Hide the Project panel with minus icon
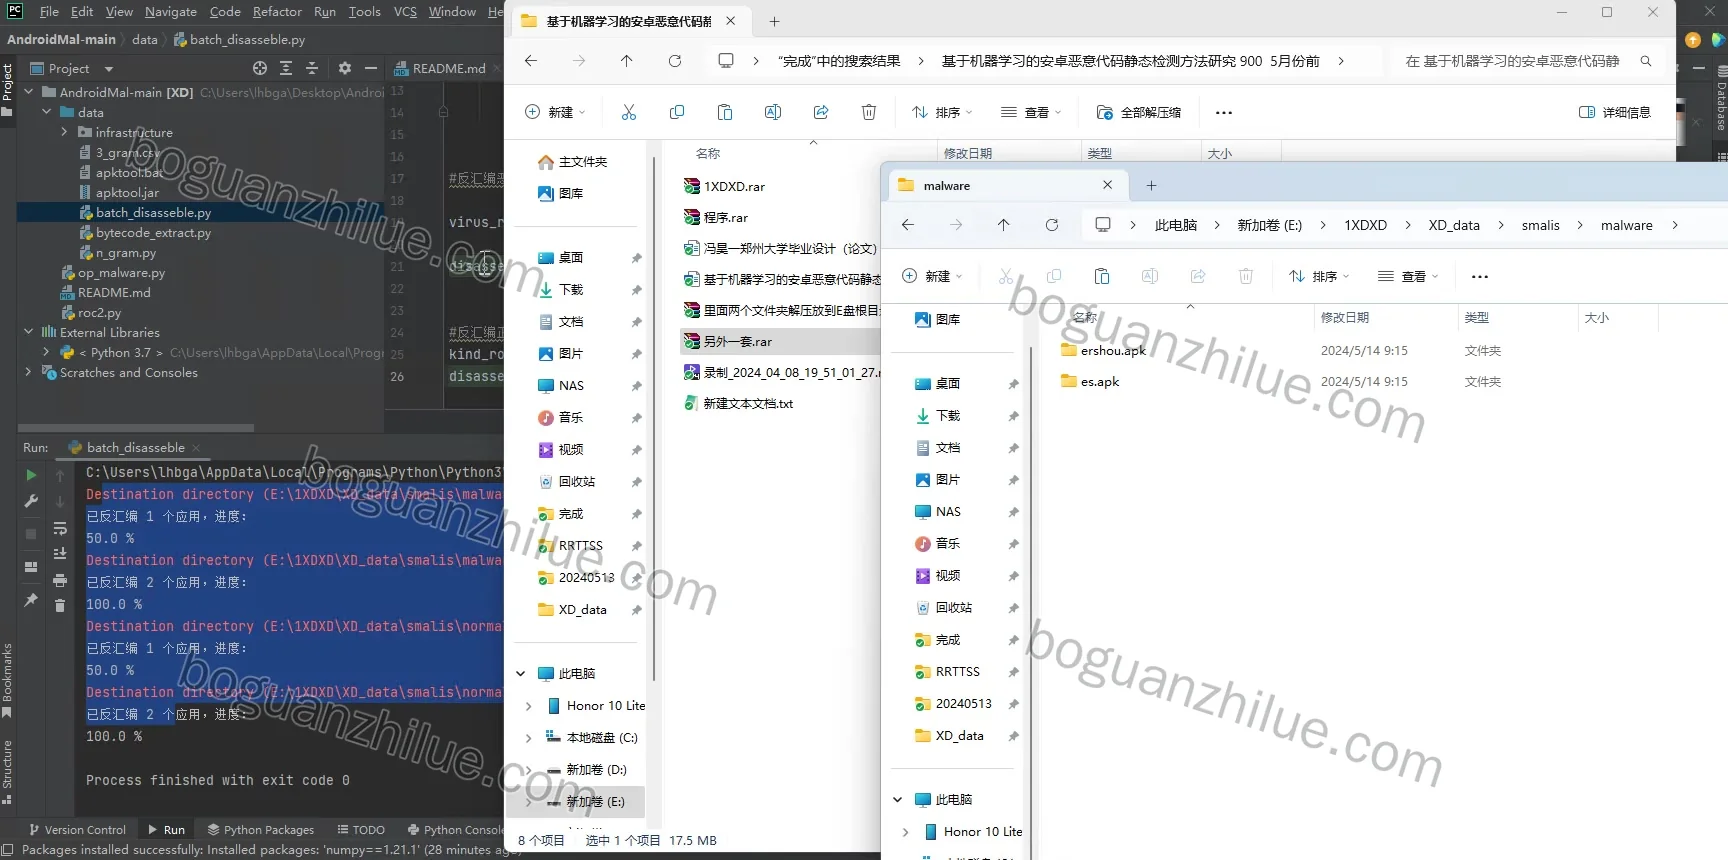The width and height of the screenshot is (1728, 860). click(x=371, y=68)
